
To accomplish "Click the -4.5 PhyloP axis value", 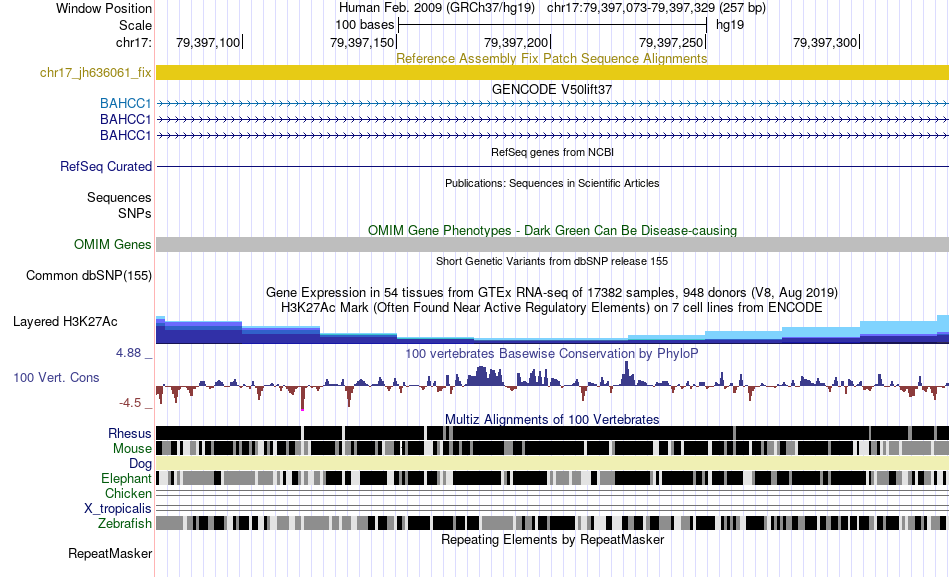I will pos(131,403).
